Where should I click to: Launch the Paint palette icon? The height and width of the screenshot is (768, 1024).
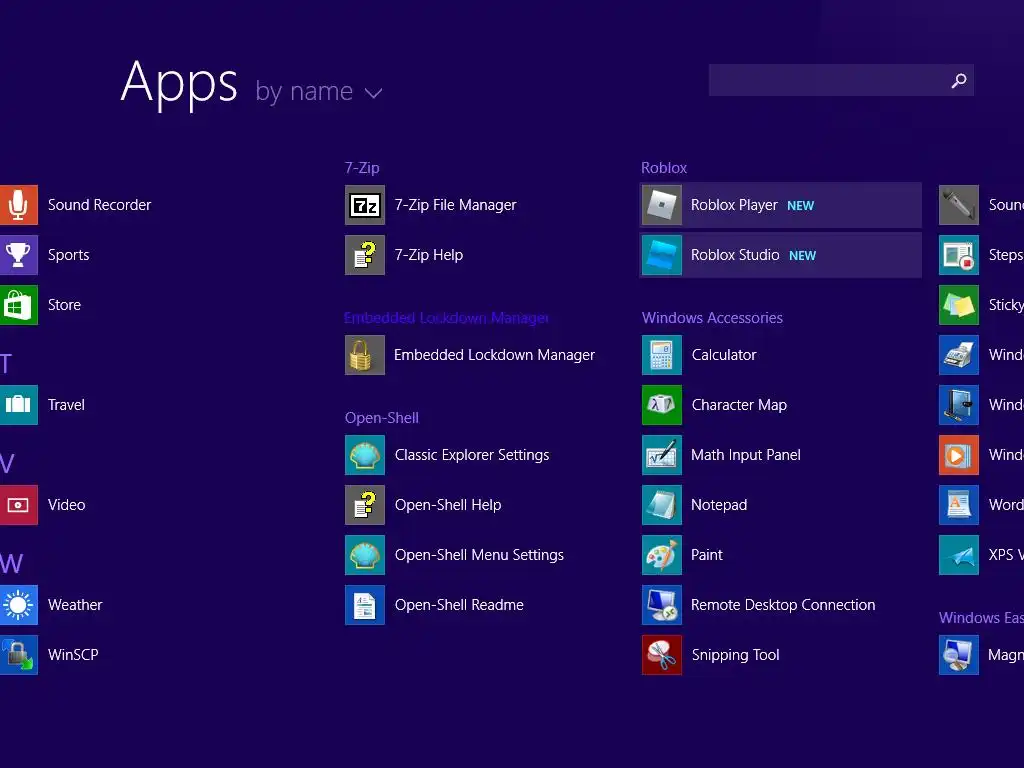click(x=662, y=555)
